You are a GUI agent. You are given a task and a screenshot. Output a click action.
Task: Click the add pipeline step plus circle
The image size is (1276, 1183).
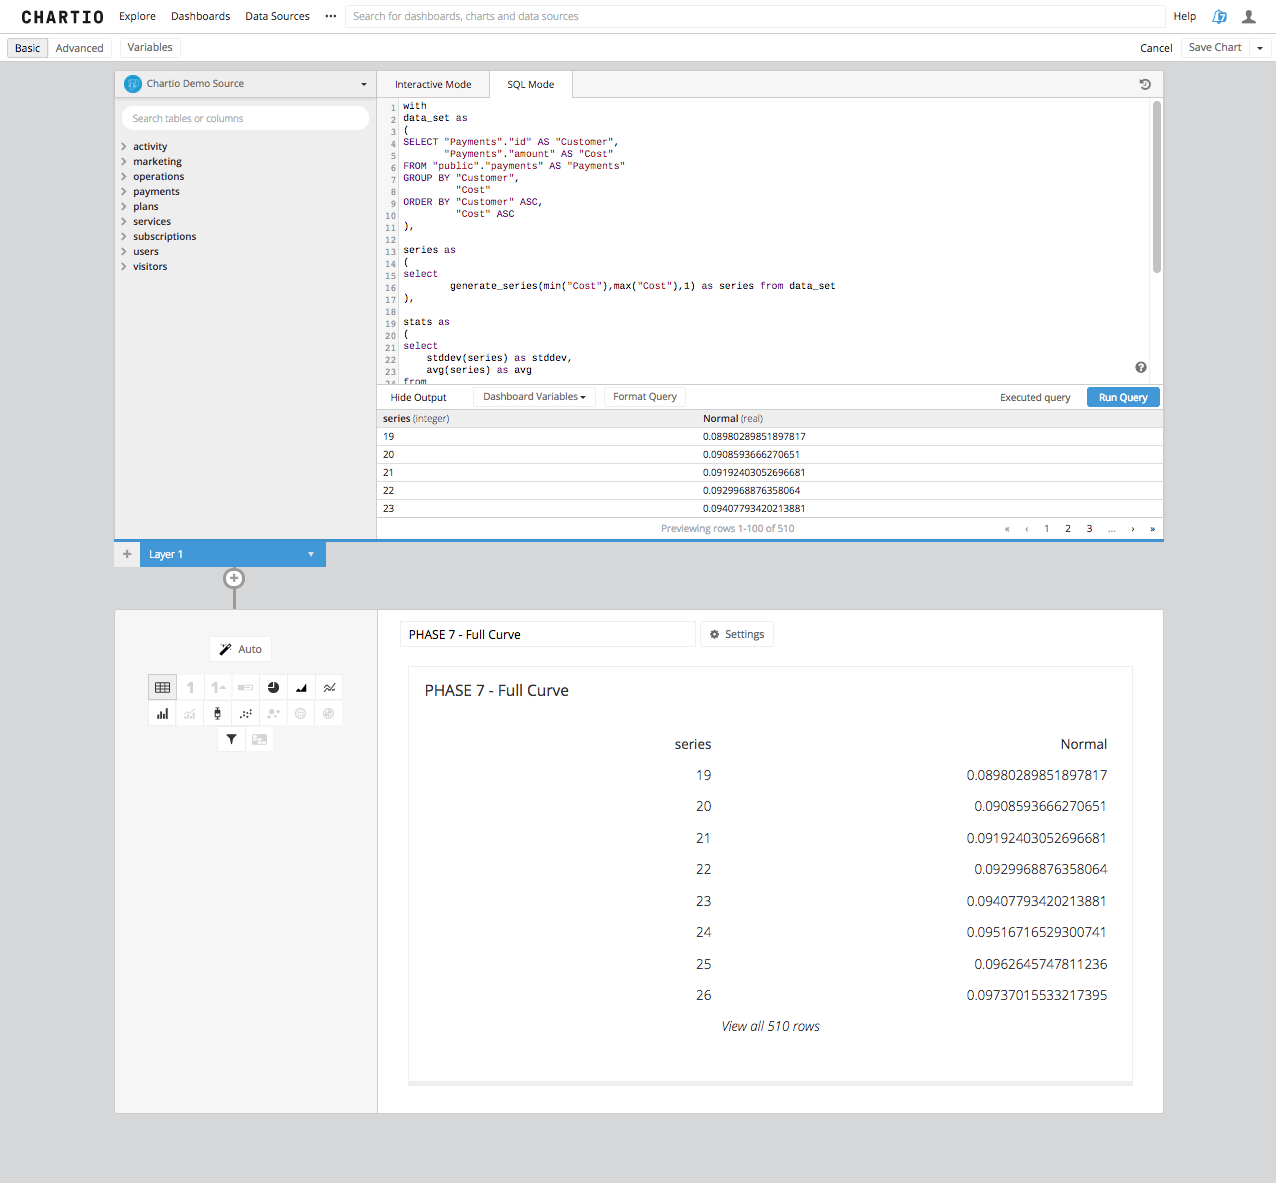(234, 578)
